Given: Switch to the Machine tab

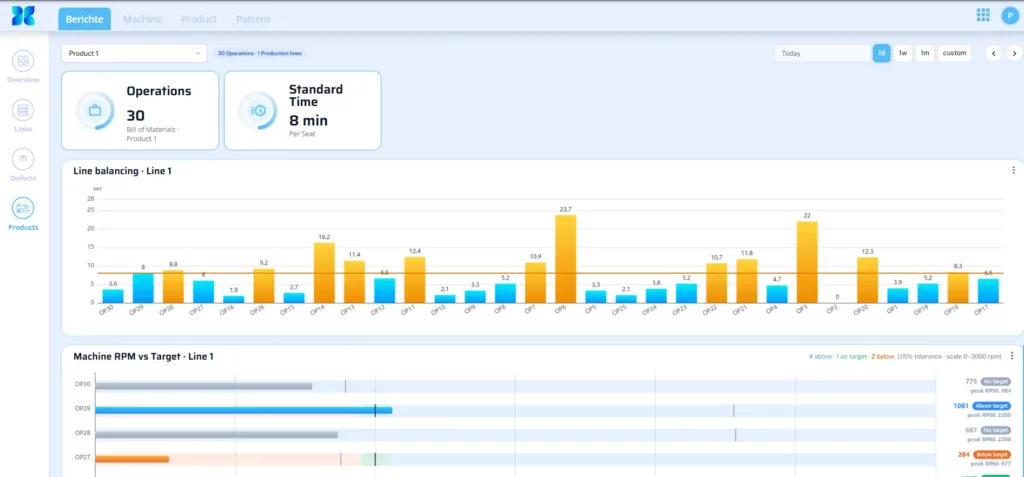Looking at the screenshot, I should coord(142,19).
